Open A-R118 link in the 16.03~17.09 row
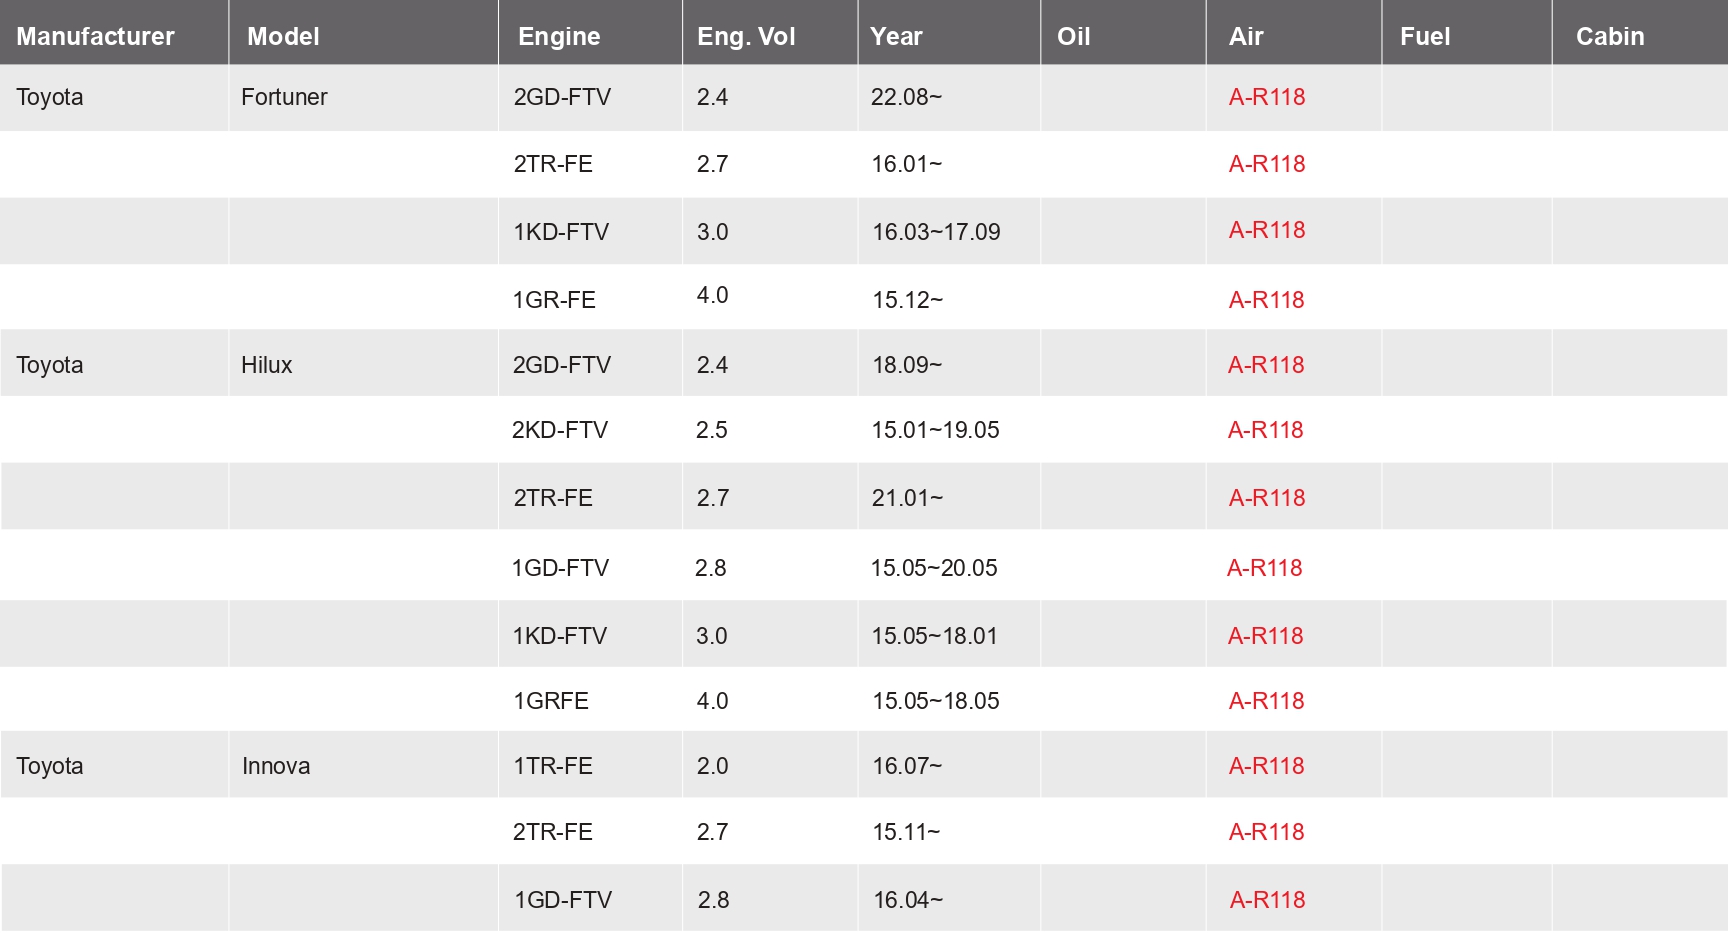Screen dimensions: 1728x933 (x=1267, y=230)
